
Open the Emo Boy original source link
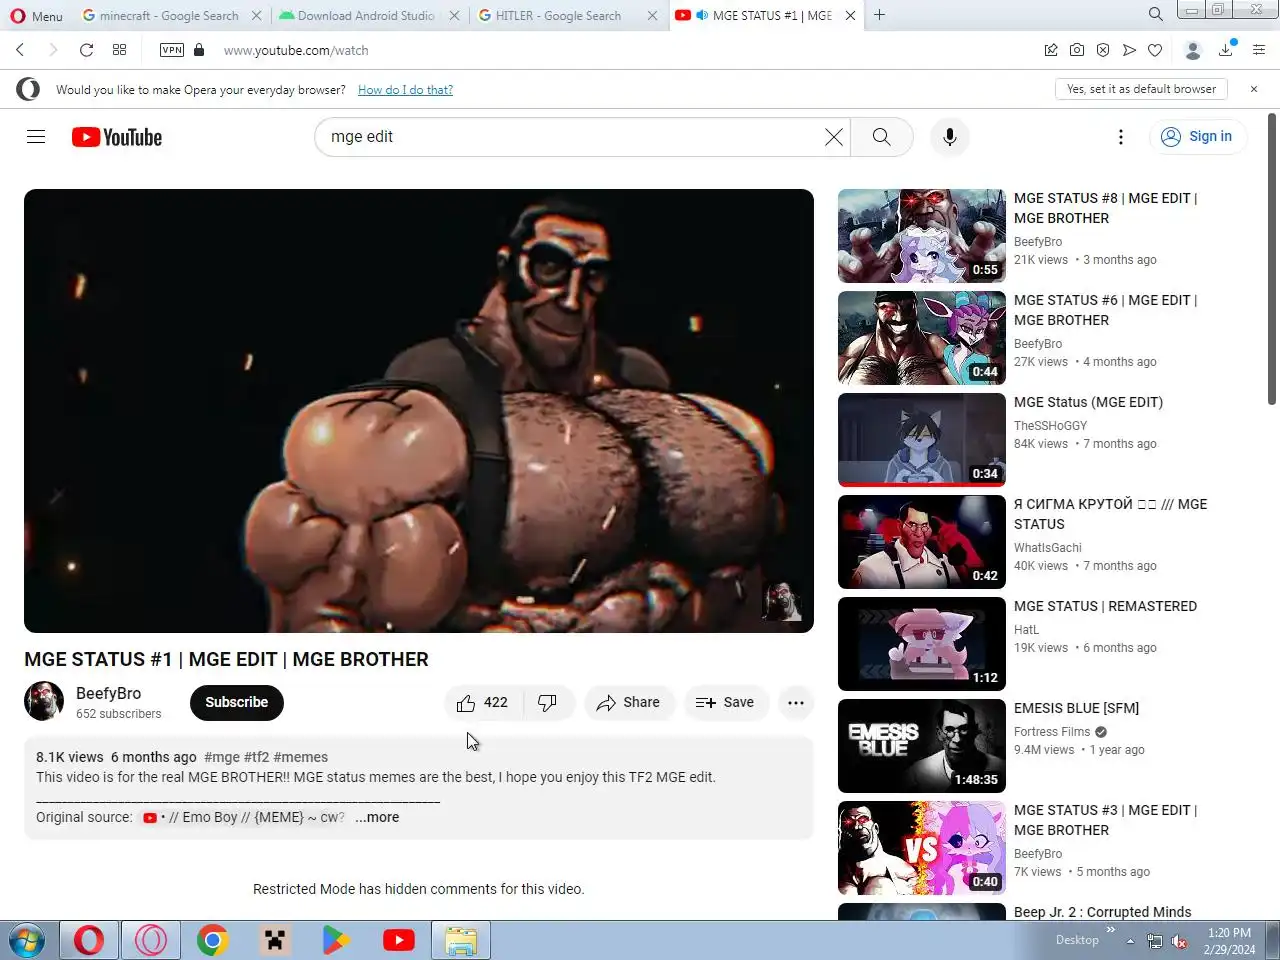(243, 817)
